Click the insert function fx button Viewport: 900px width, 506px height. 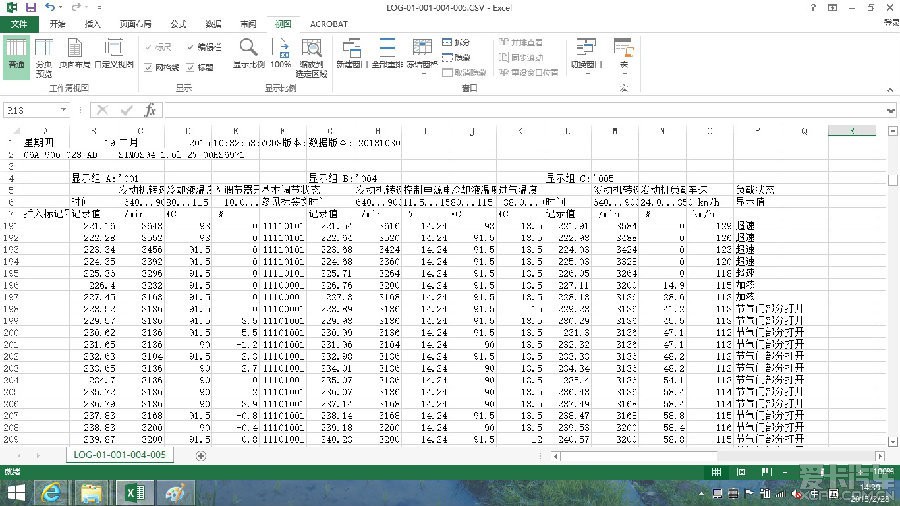(150, 110)
